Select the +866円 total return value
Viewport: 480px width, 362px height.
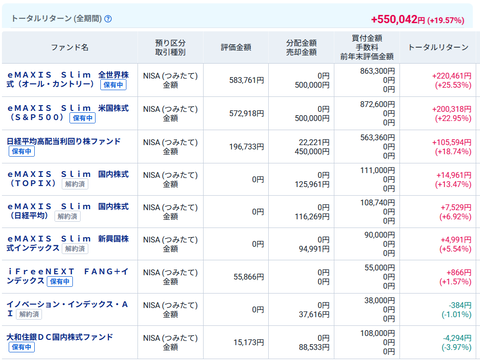[459, 273]
